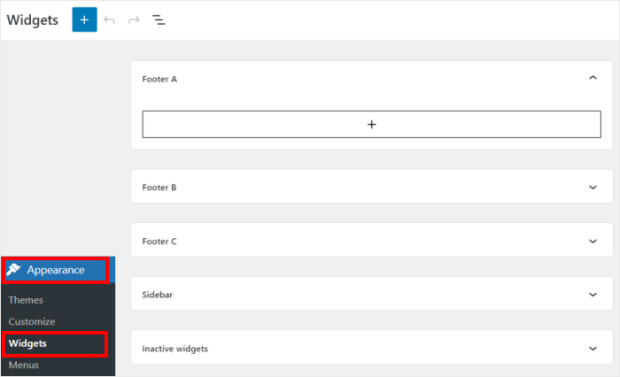
Task: Open the Menus submenu item
Action: pos(24,365)
